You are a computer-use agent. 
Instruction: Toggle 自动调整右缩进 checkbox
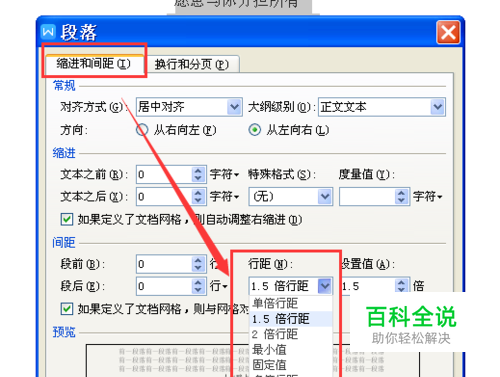pos(67,220)
